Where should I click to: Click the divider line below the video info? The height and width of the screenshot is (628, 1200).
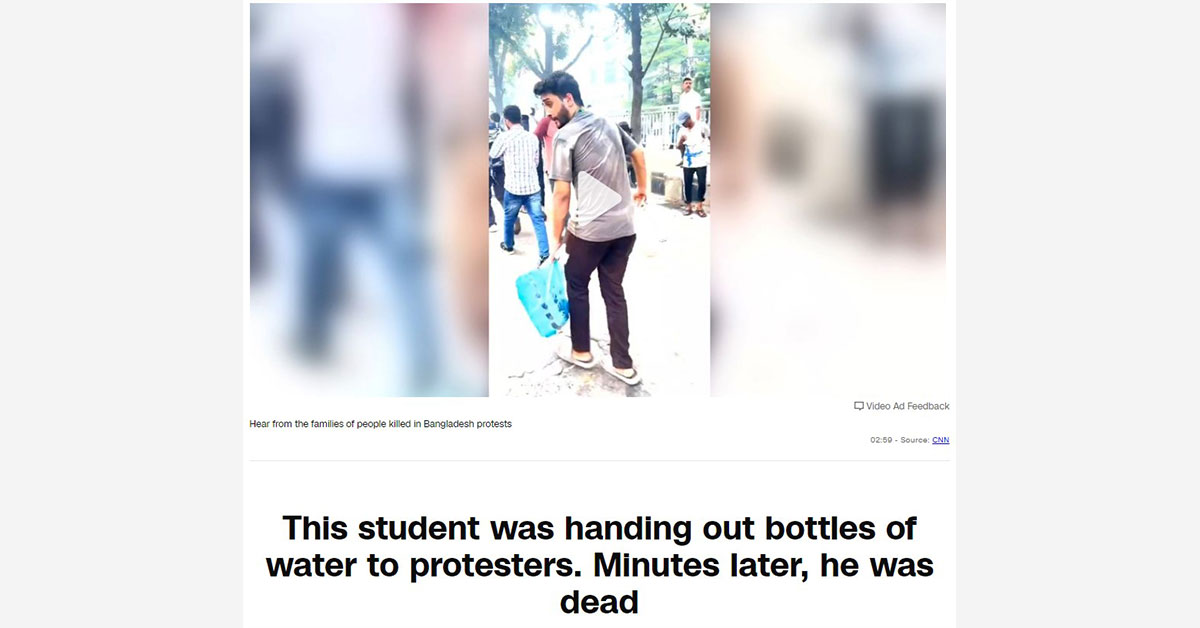click(599, 461)
